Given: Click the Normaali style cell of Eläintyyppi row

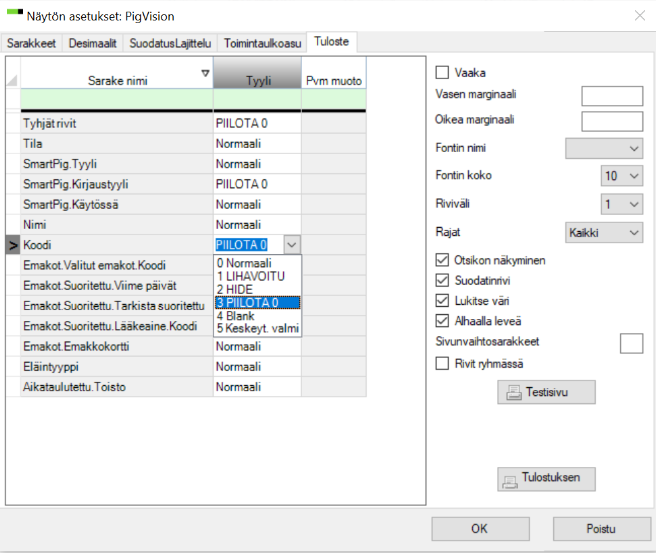Looking at the screenshot, I should coord(257,367).
